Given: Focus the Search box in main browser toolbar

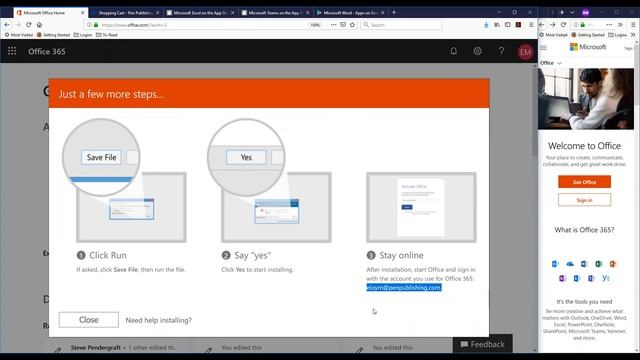Looking at the screenshot, I should click(x=401, y=25).
